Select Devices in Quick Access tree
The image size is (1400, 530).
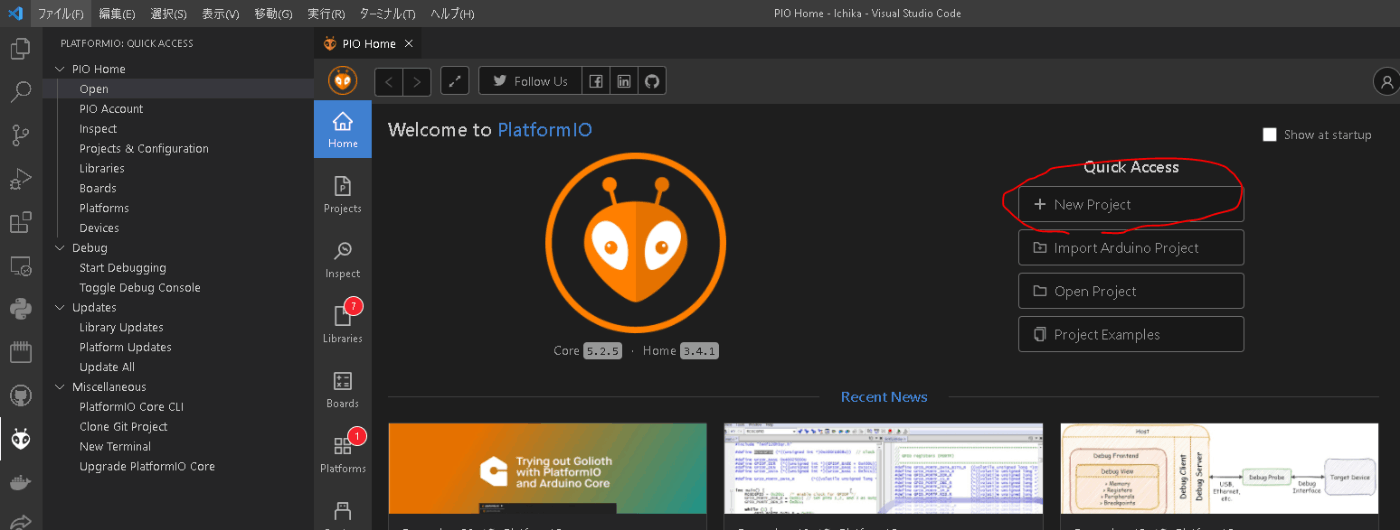point(178,228)
